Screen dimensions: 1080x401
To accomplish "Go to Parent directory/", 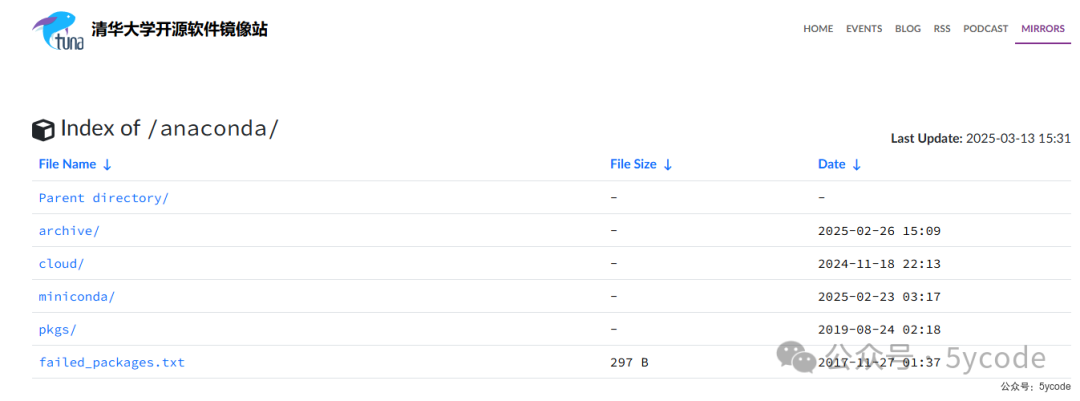I will [103, 198].
